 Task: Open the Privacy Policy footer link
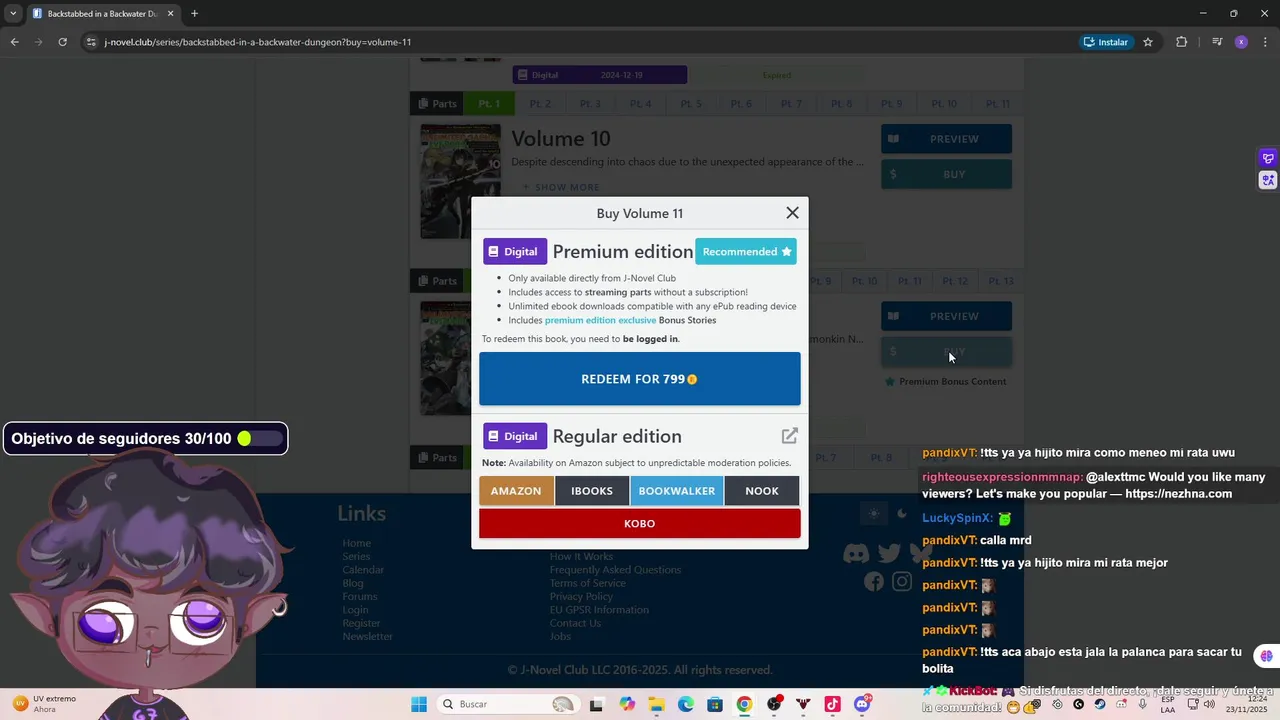coord(581,597)
